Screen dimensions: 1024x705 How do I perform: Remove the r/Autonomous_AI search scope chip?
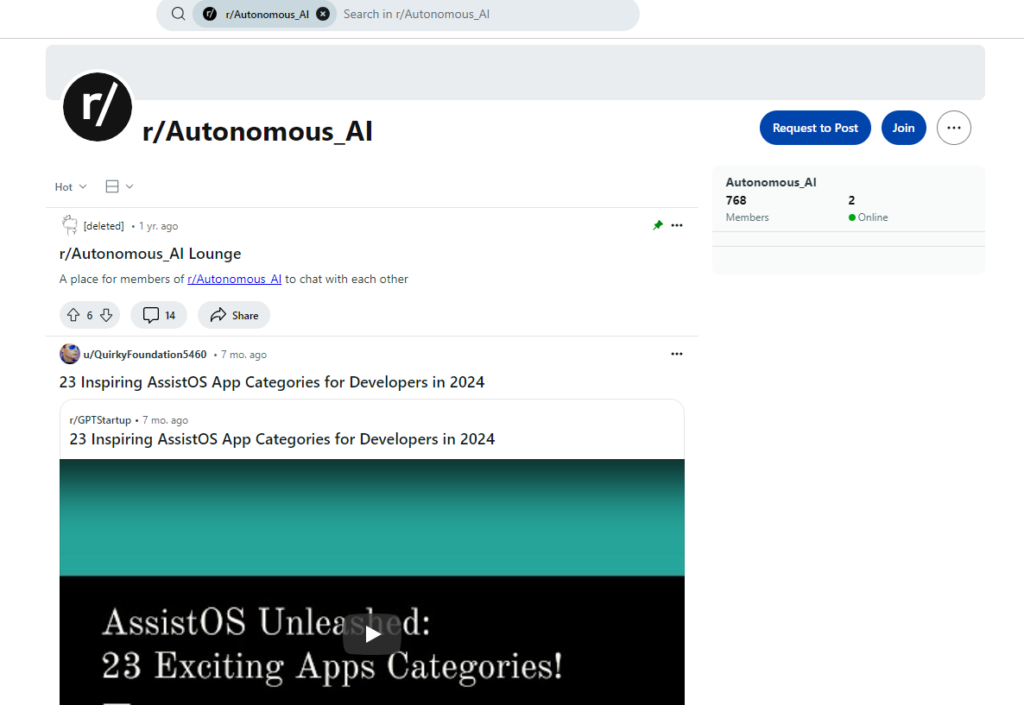coord(322,14)
